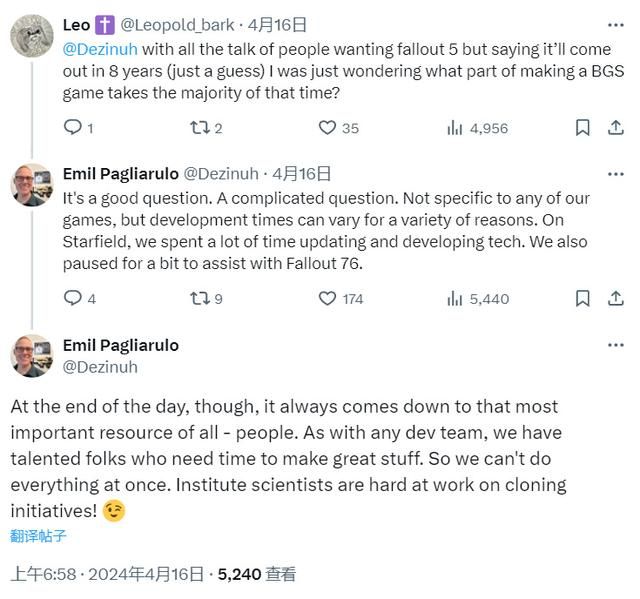Like Leo's tweet with 35 likes

click(327, 128)
